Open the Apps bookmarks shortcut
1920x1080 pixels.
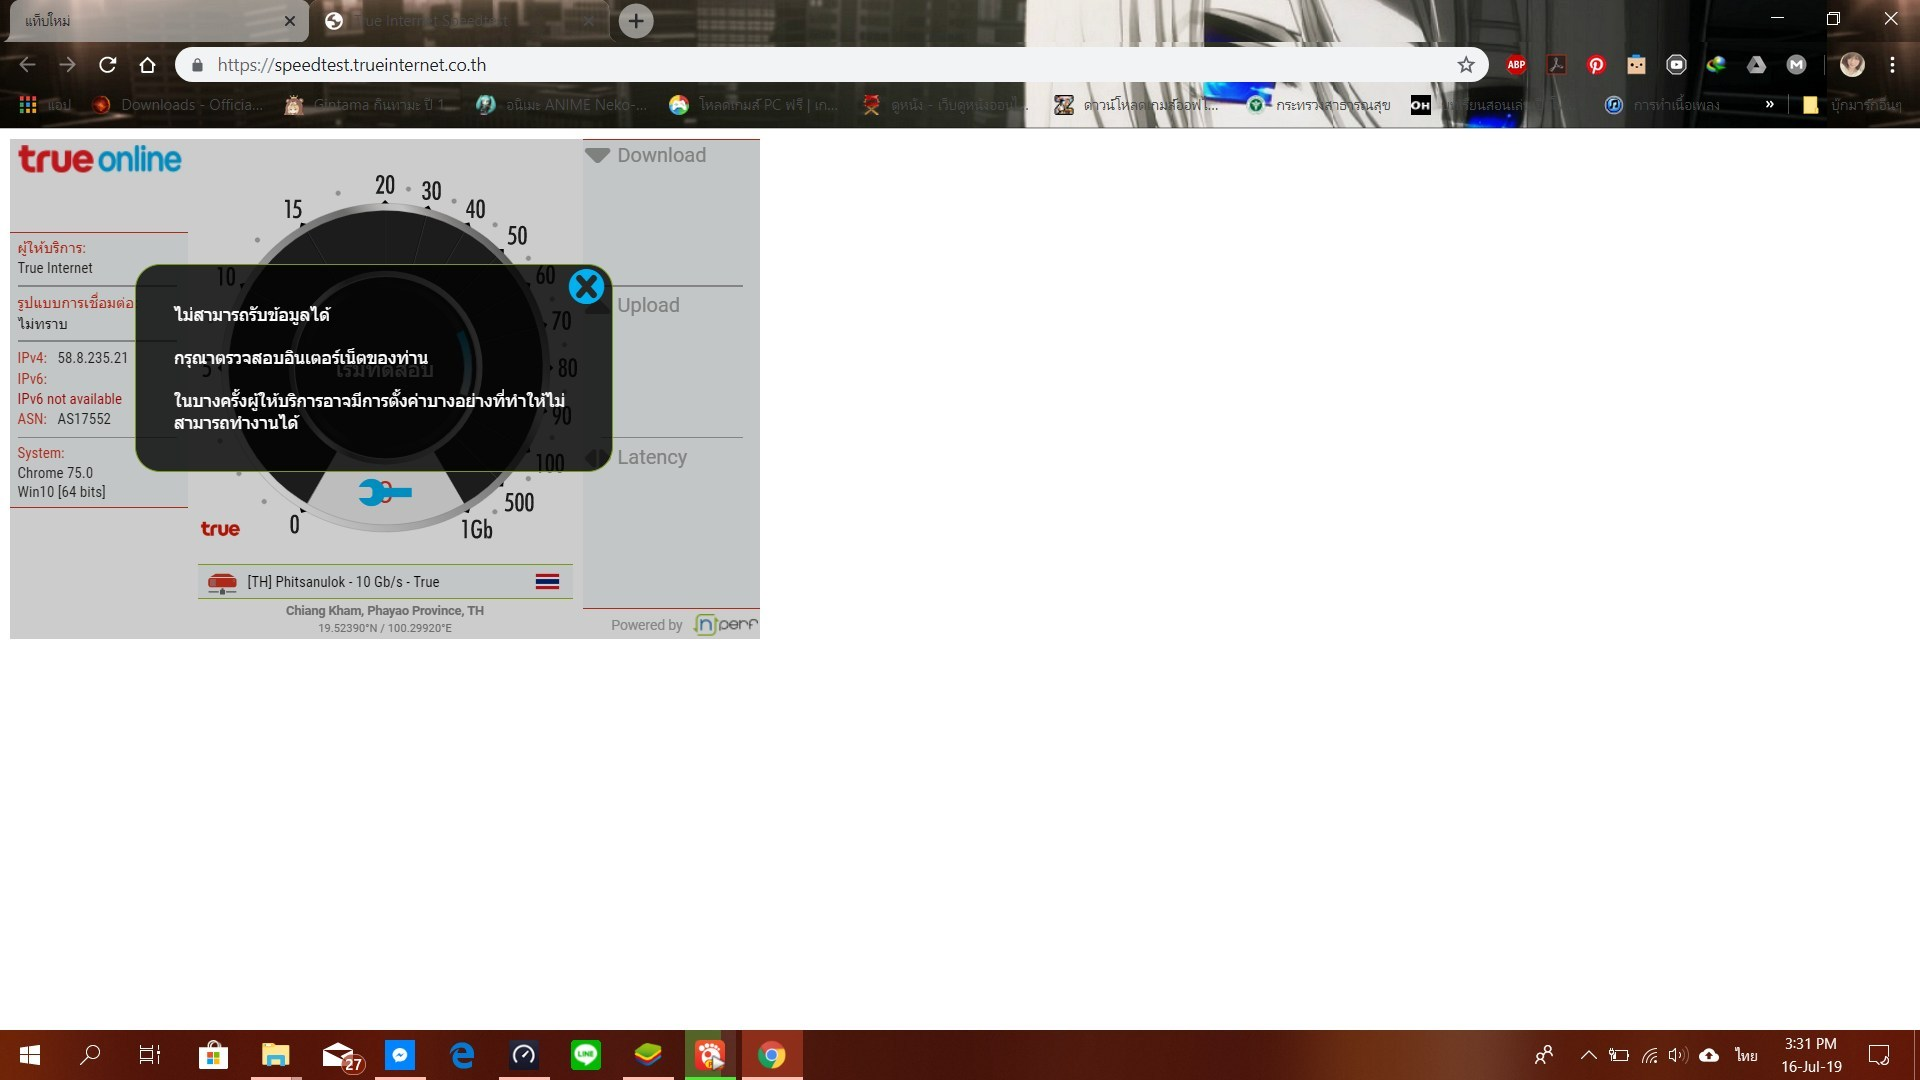coord(45,105)
